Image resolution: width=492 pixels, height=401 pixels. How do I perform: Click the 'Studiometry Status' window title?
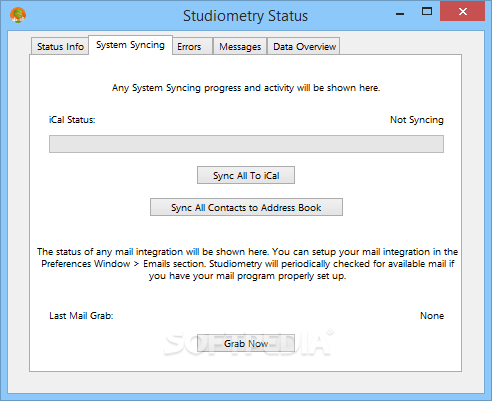245,16
